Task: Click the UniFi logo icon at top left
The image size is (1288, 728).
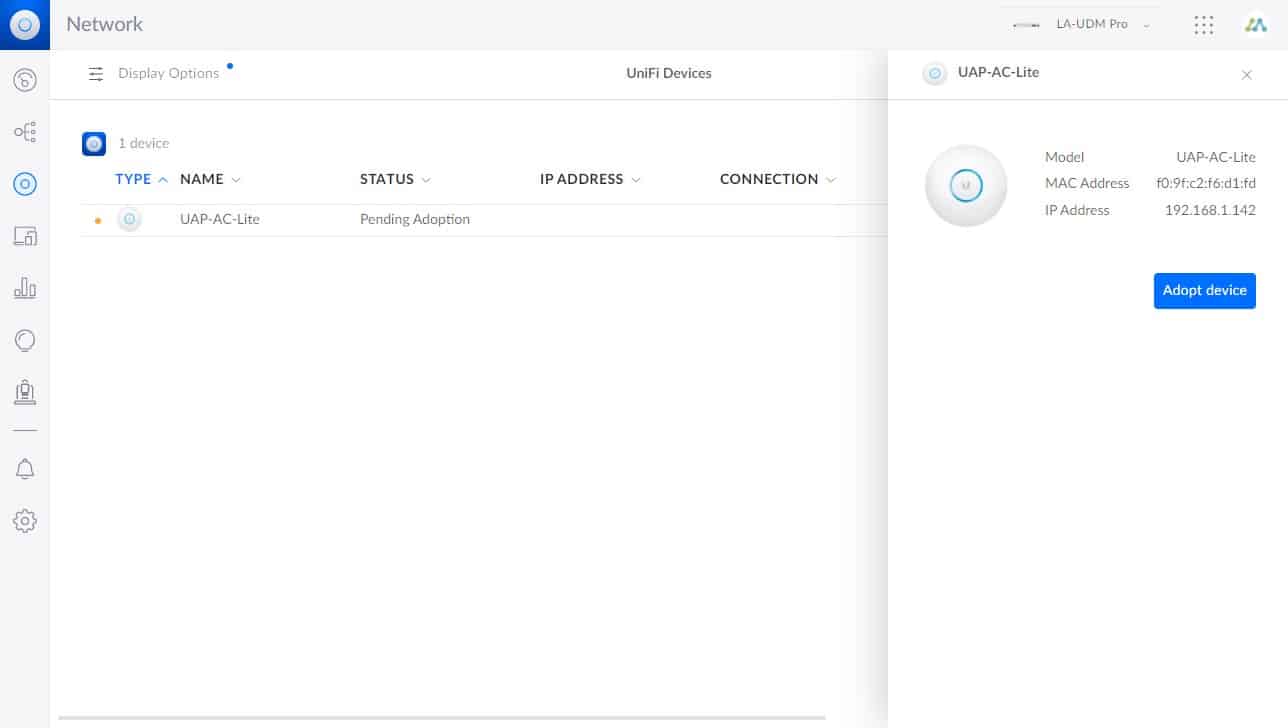Action: pos(24,24)
